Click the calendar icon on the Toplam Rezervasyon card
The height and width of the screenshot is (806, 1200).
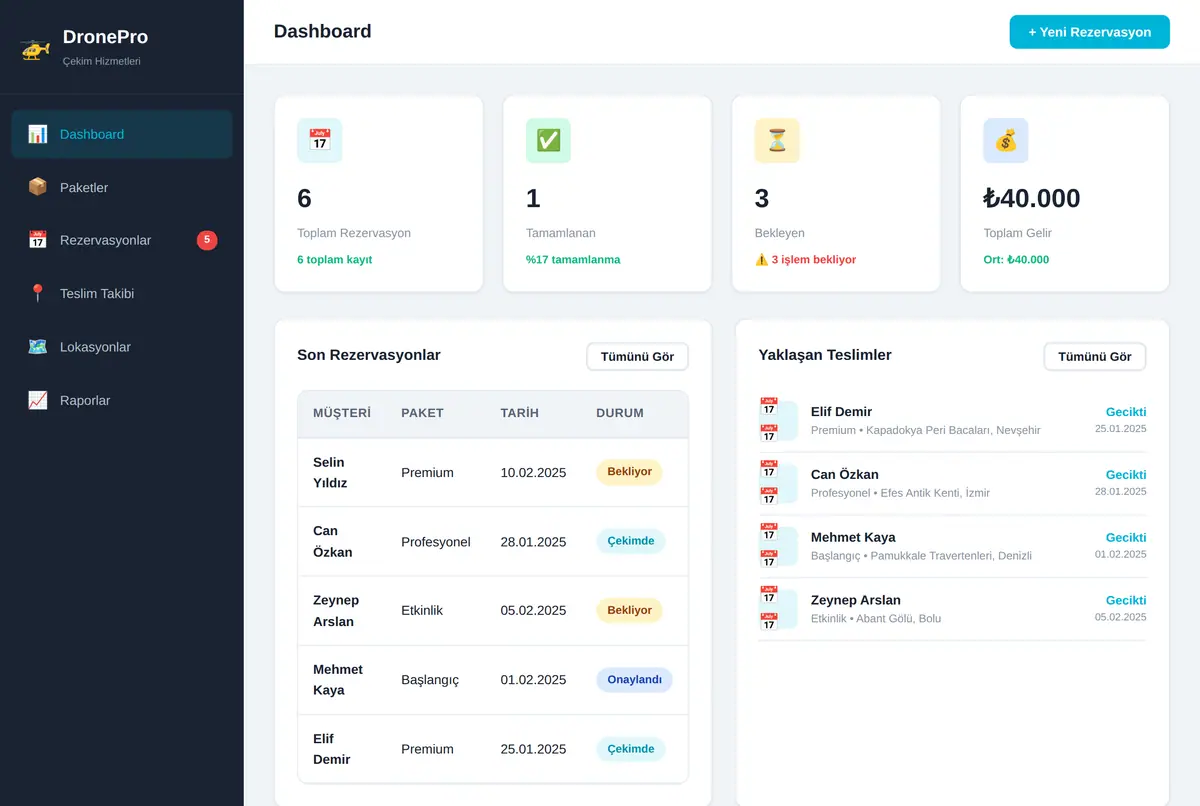pyautogui.click(x=320, y=141)
